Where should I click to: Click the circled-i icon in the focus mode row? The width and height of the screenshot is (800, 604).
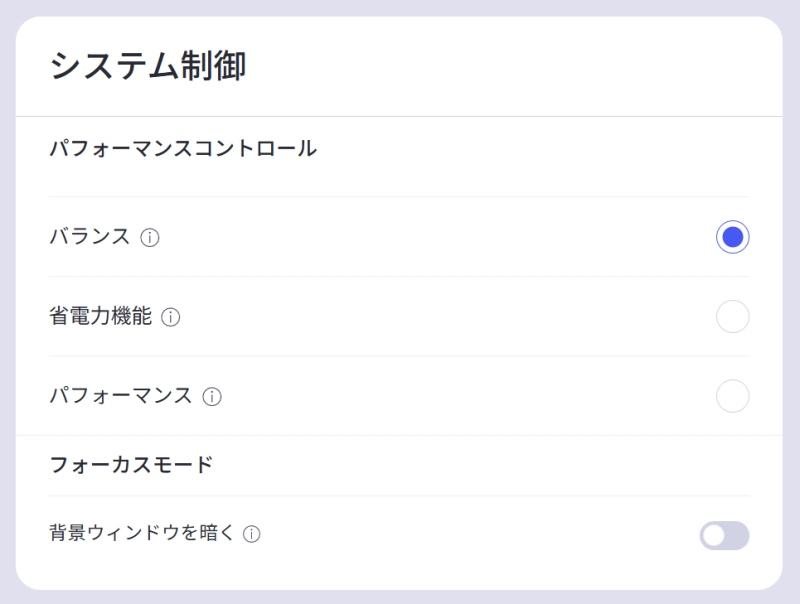(250, 534)
